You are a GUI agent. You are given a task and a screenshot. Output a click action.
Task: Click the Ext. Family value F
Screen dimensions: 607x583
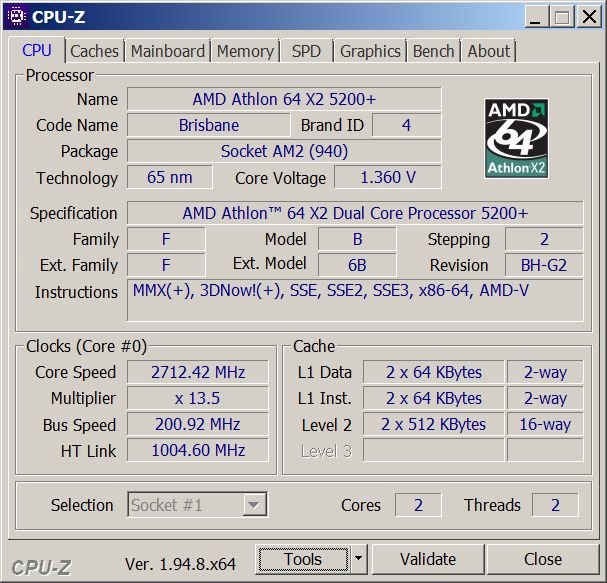coord(166,265)
